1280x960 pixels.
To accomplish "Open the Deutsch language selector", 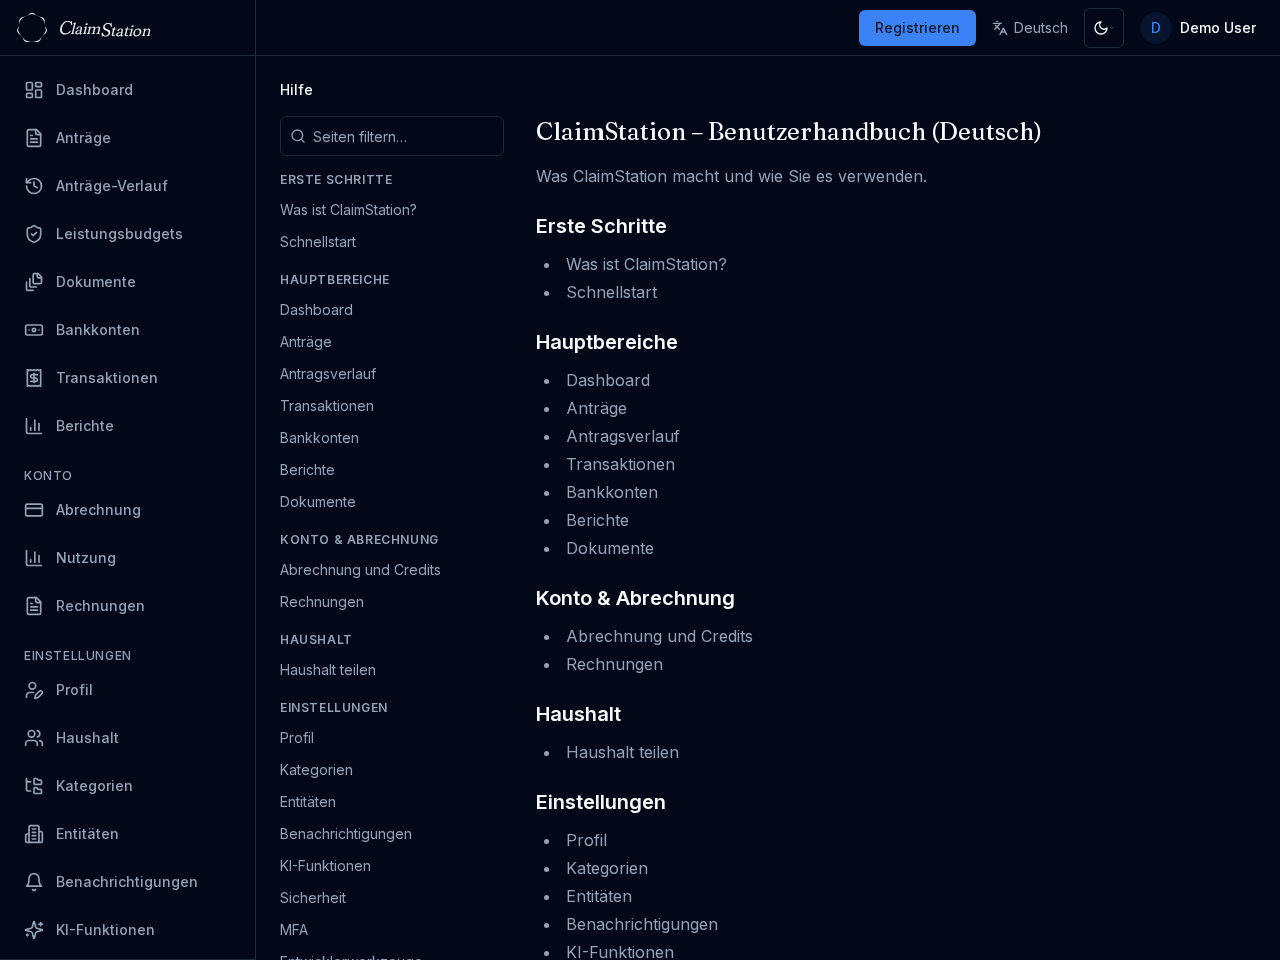I will tap(1030, 28).
